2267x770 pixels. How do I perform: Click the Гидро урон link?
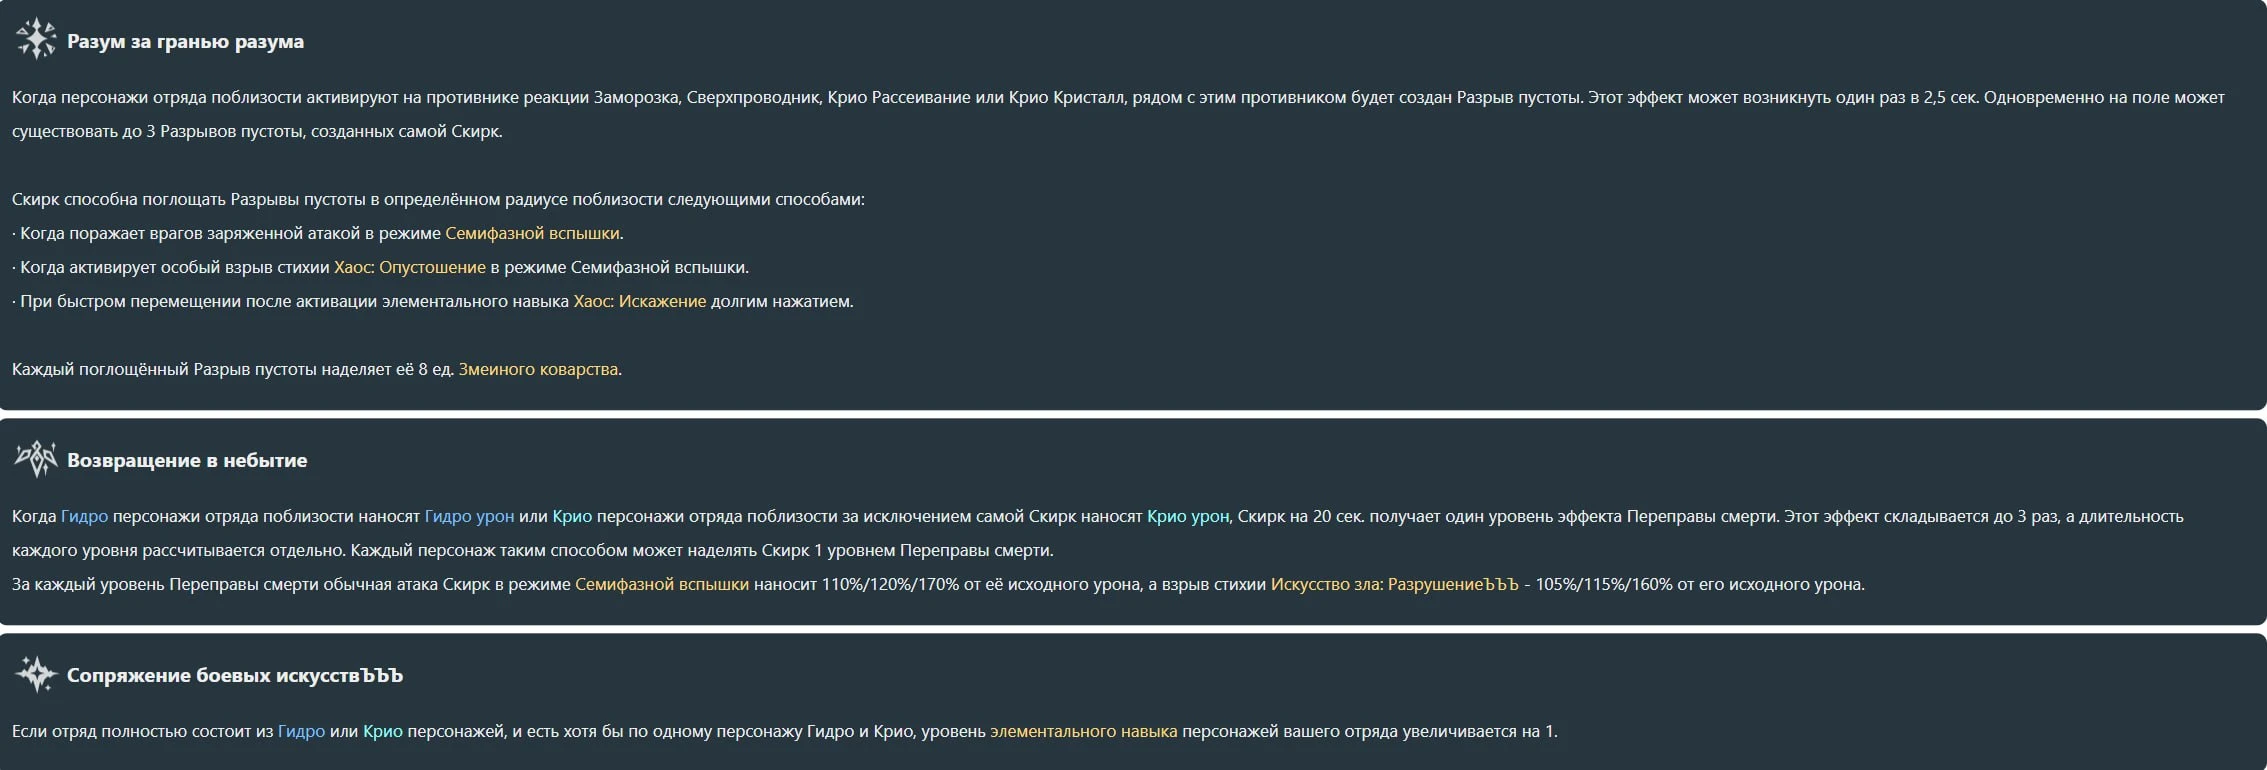coord(469,516)
